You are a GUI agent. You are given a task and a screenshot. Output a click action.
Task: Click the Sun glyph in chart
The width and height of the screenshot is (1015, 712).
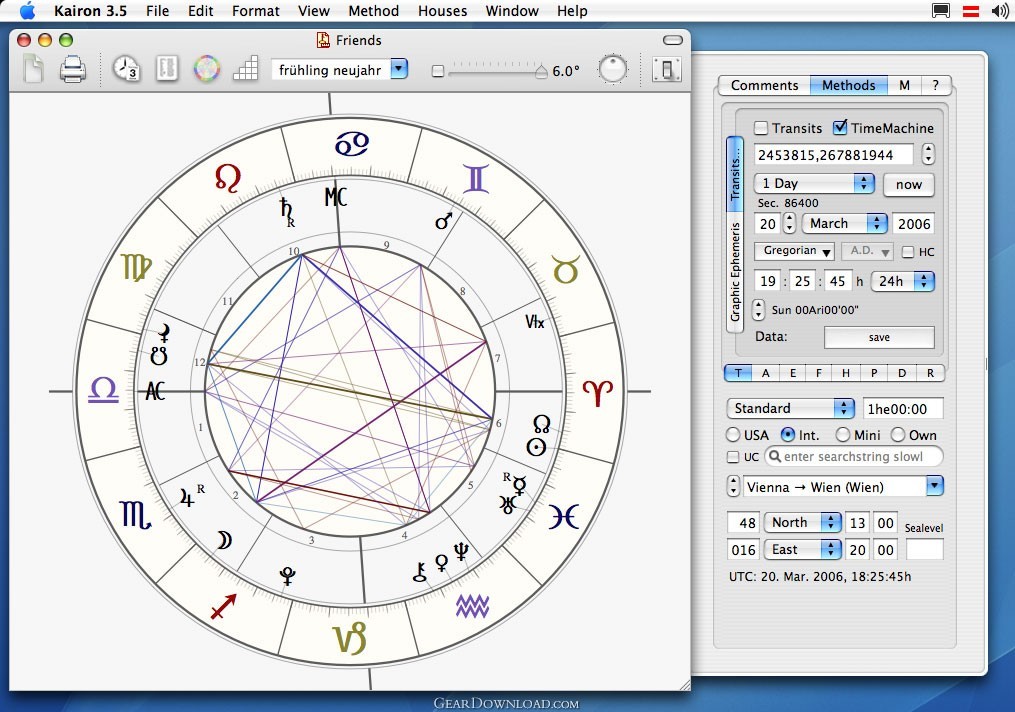point(536,447)
